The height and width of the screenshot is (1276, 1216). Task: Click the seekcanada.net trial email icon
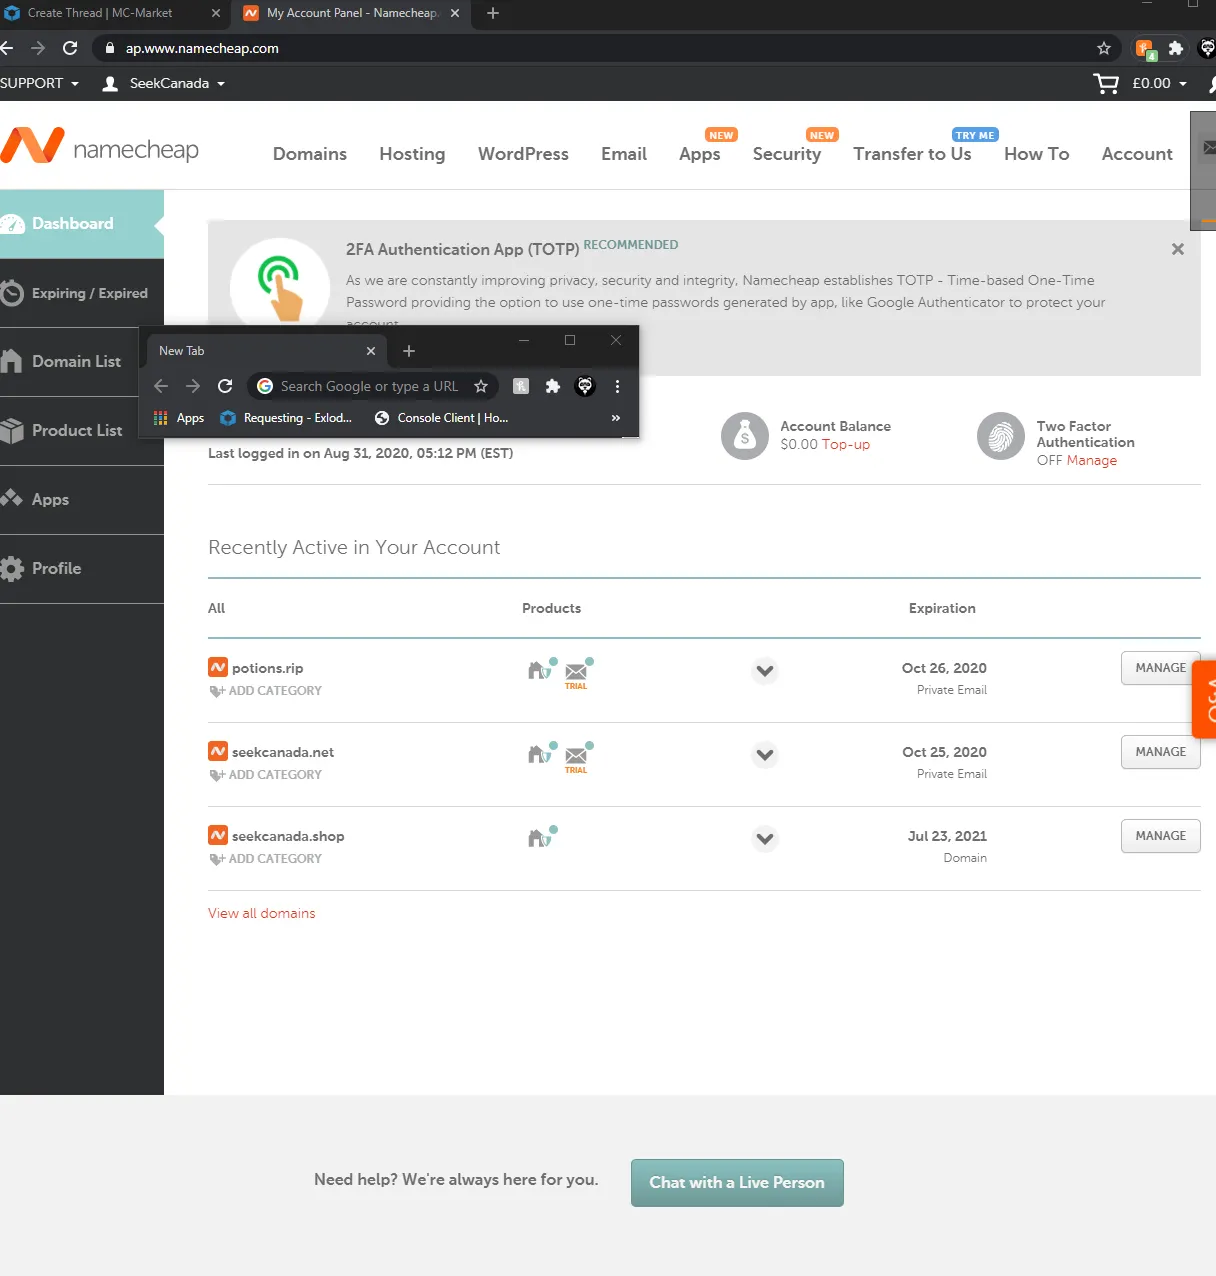[578, 756]
